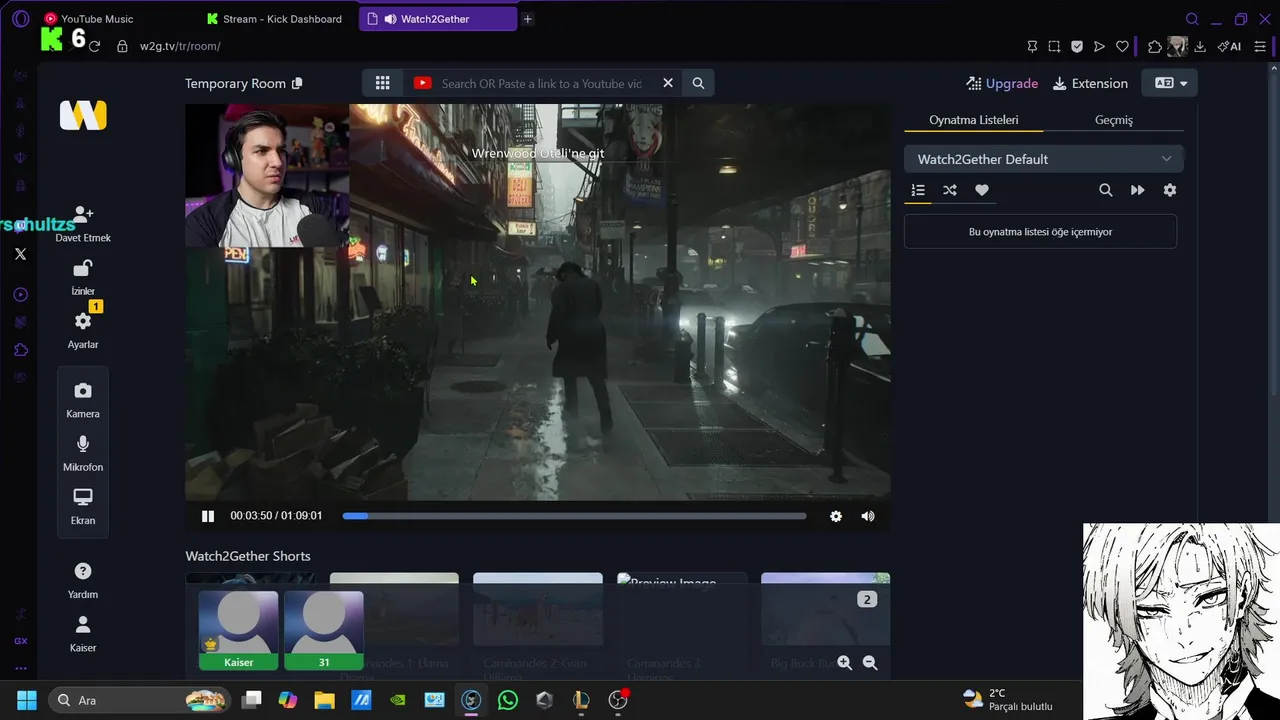Open the Kaiser user profile in sidebar

click(83, 633)
